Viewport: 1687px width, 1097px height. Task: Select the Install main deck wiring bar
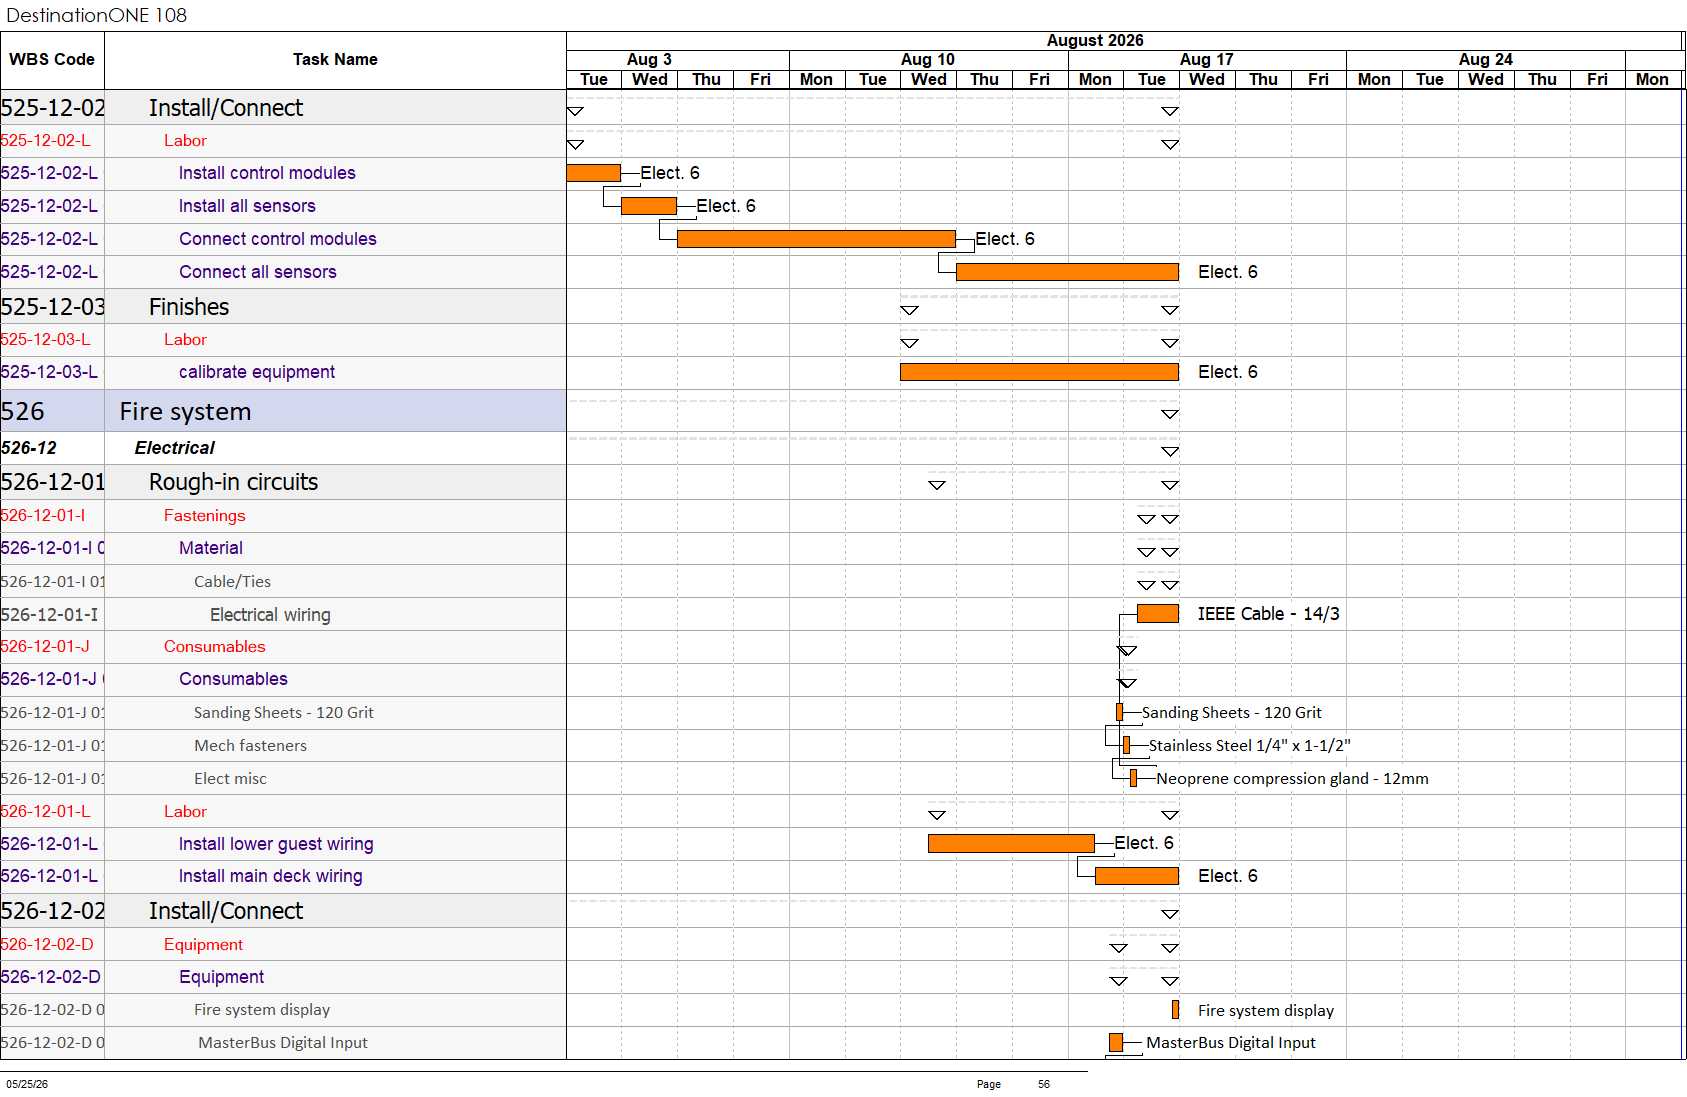1136,876
